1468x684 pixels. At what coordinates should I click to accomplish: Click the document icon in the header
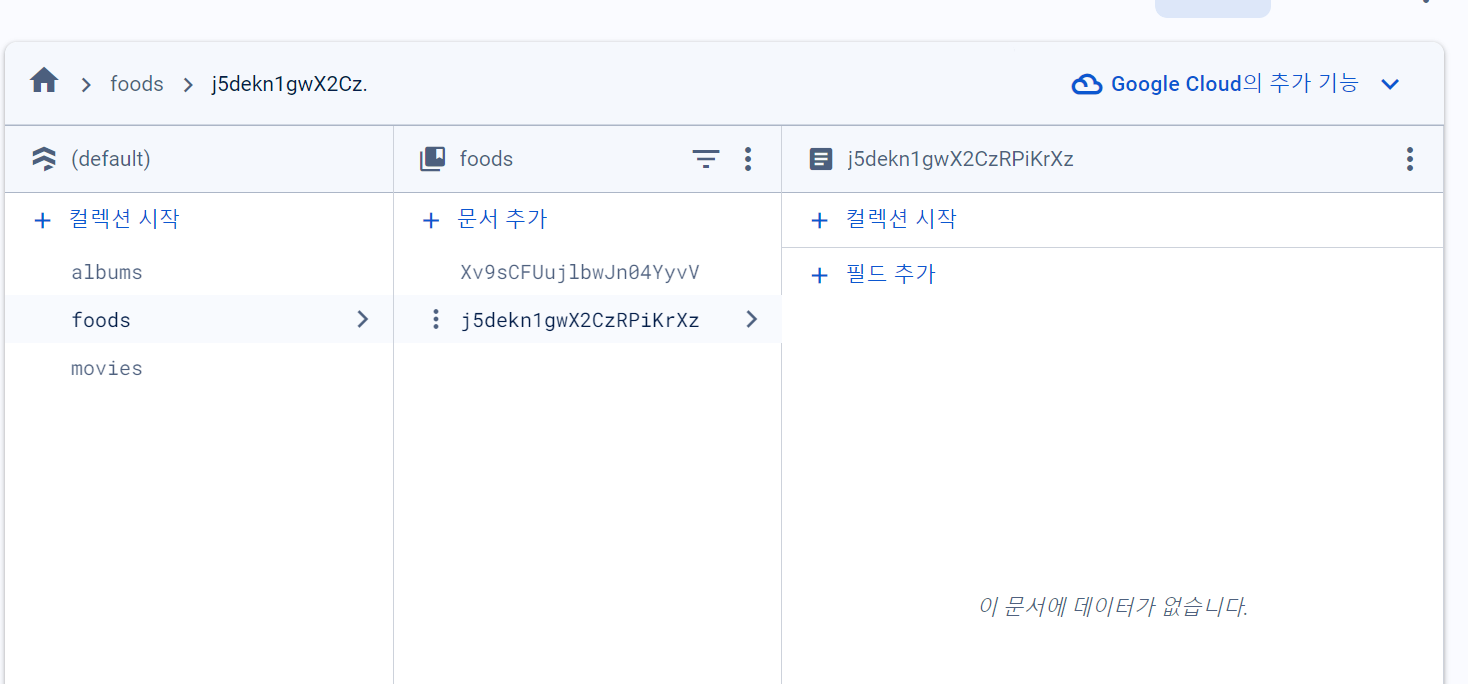(x=820, y=159)
